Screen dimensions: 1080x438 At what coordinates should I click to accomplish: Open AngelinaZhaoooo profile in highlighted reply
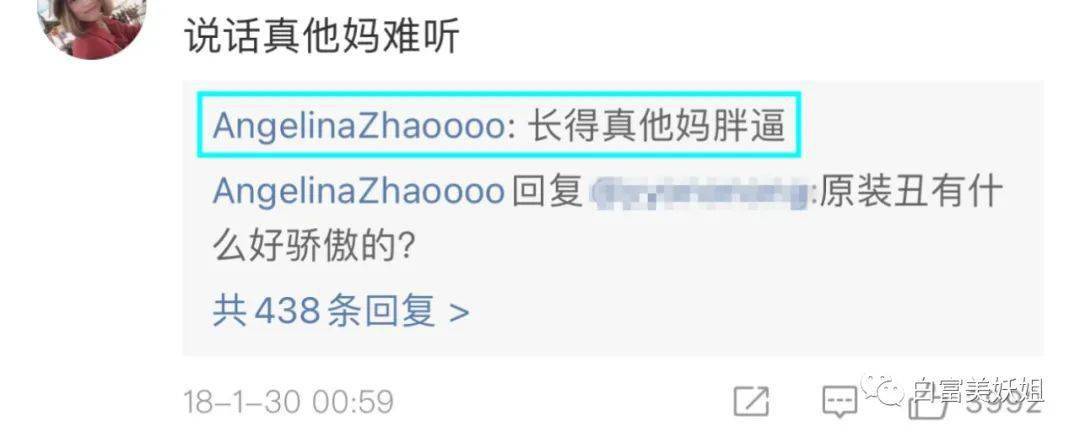358,126
